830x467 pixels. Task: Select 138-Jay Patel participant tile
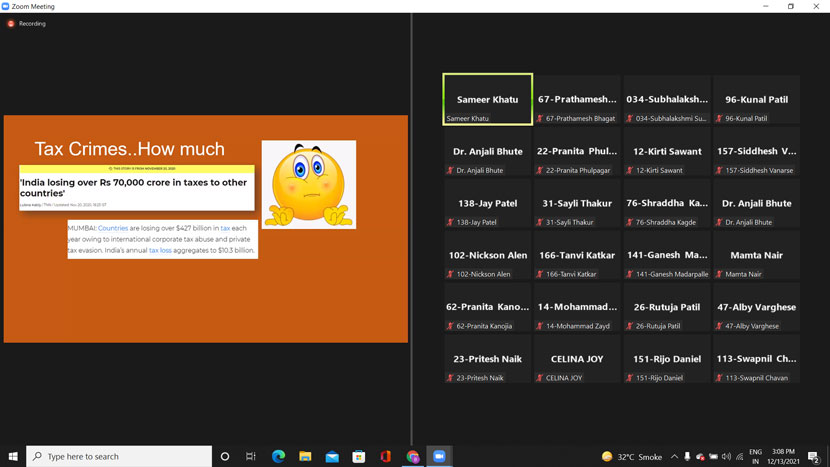pyautogui.click(x=488, y=203)
